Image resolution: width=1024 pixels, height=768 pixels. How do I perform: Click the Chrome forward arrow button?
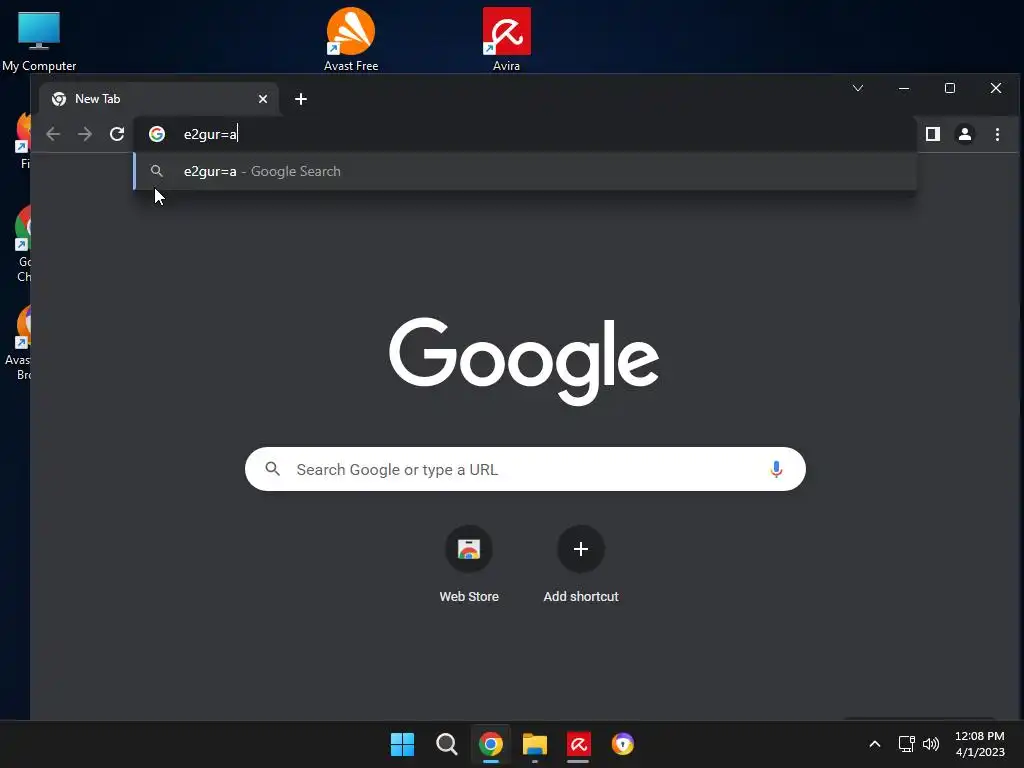coord(85,134)
